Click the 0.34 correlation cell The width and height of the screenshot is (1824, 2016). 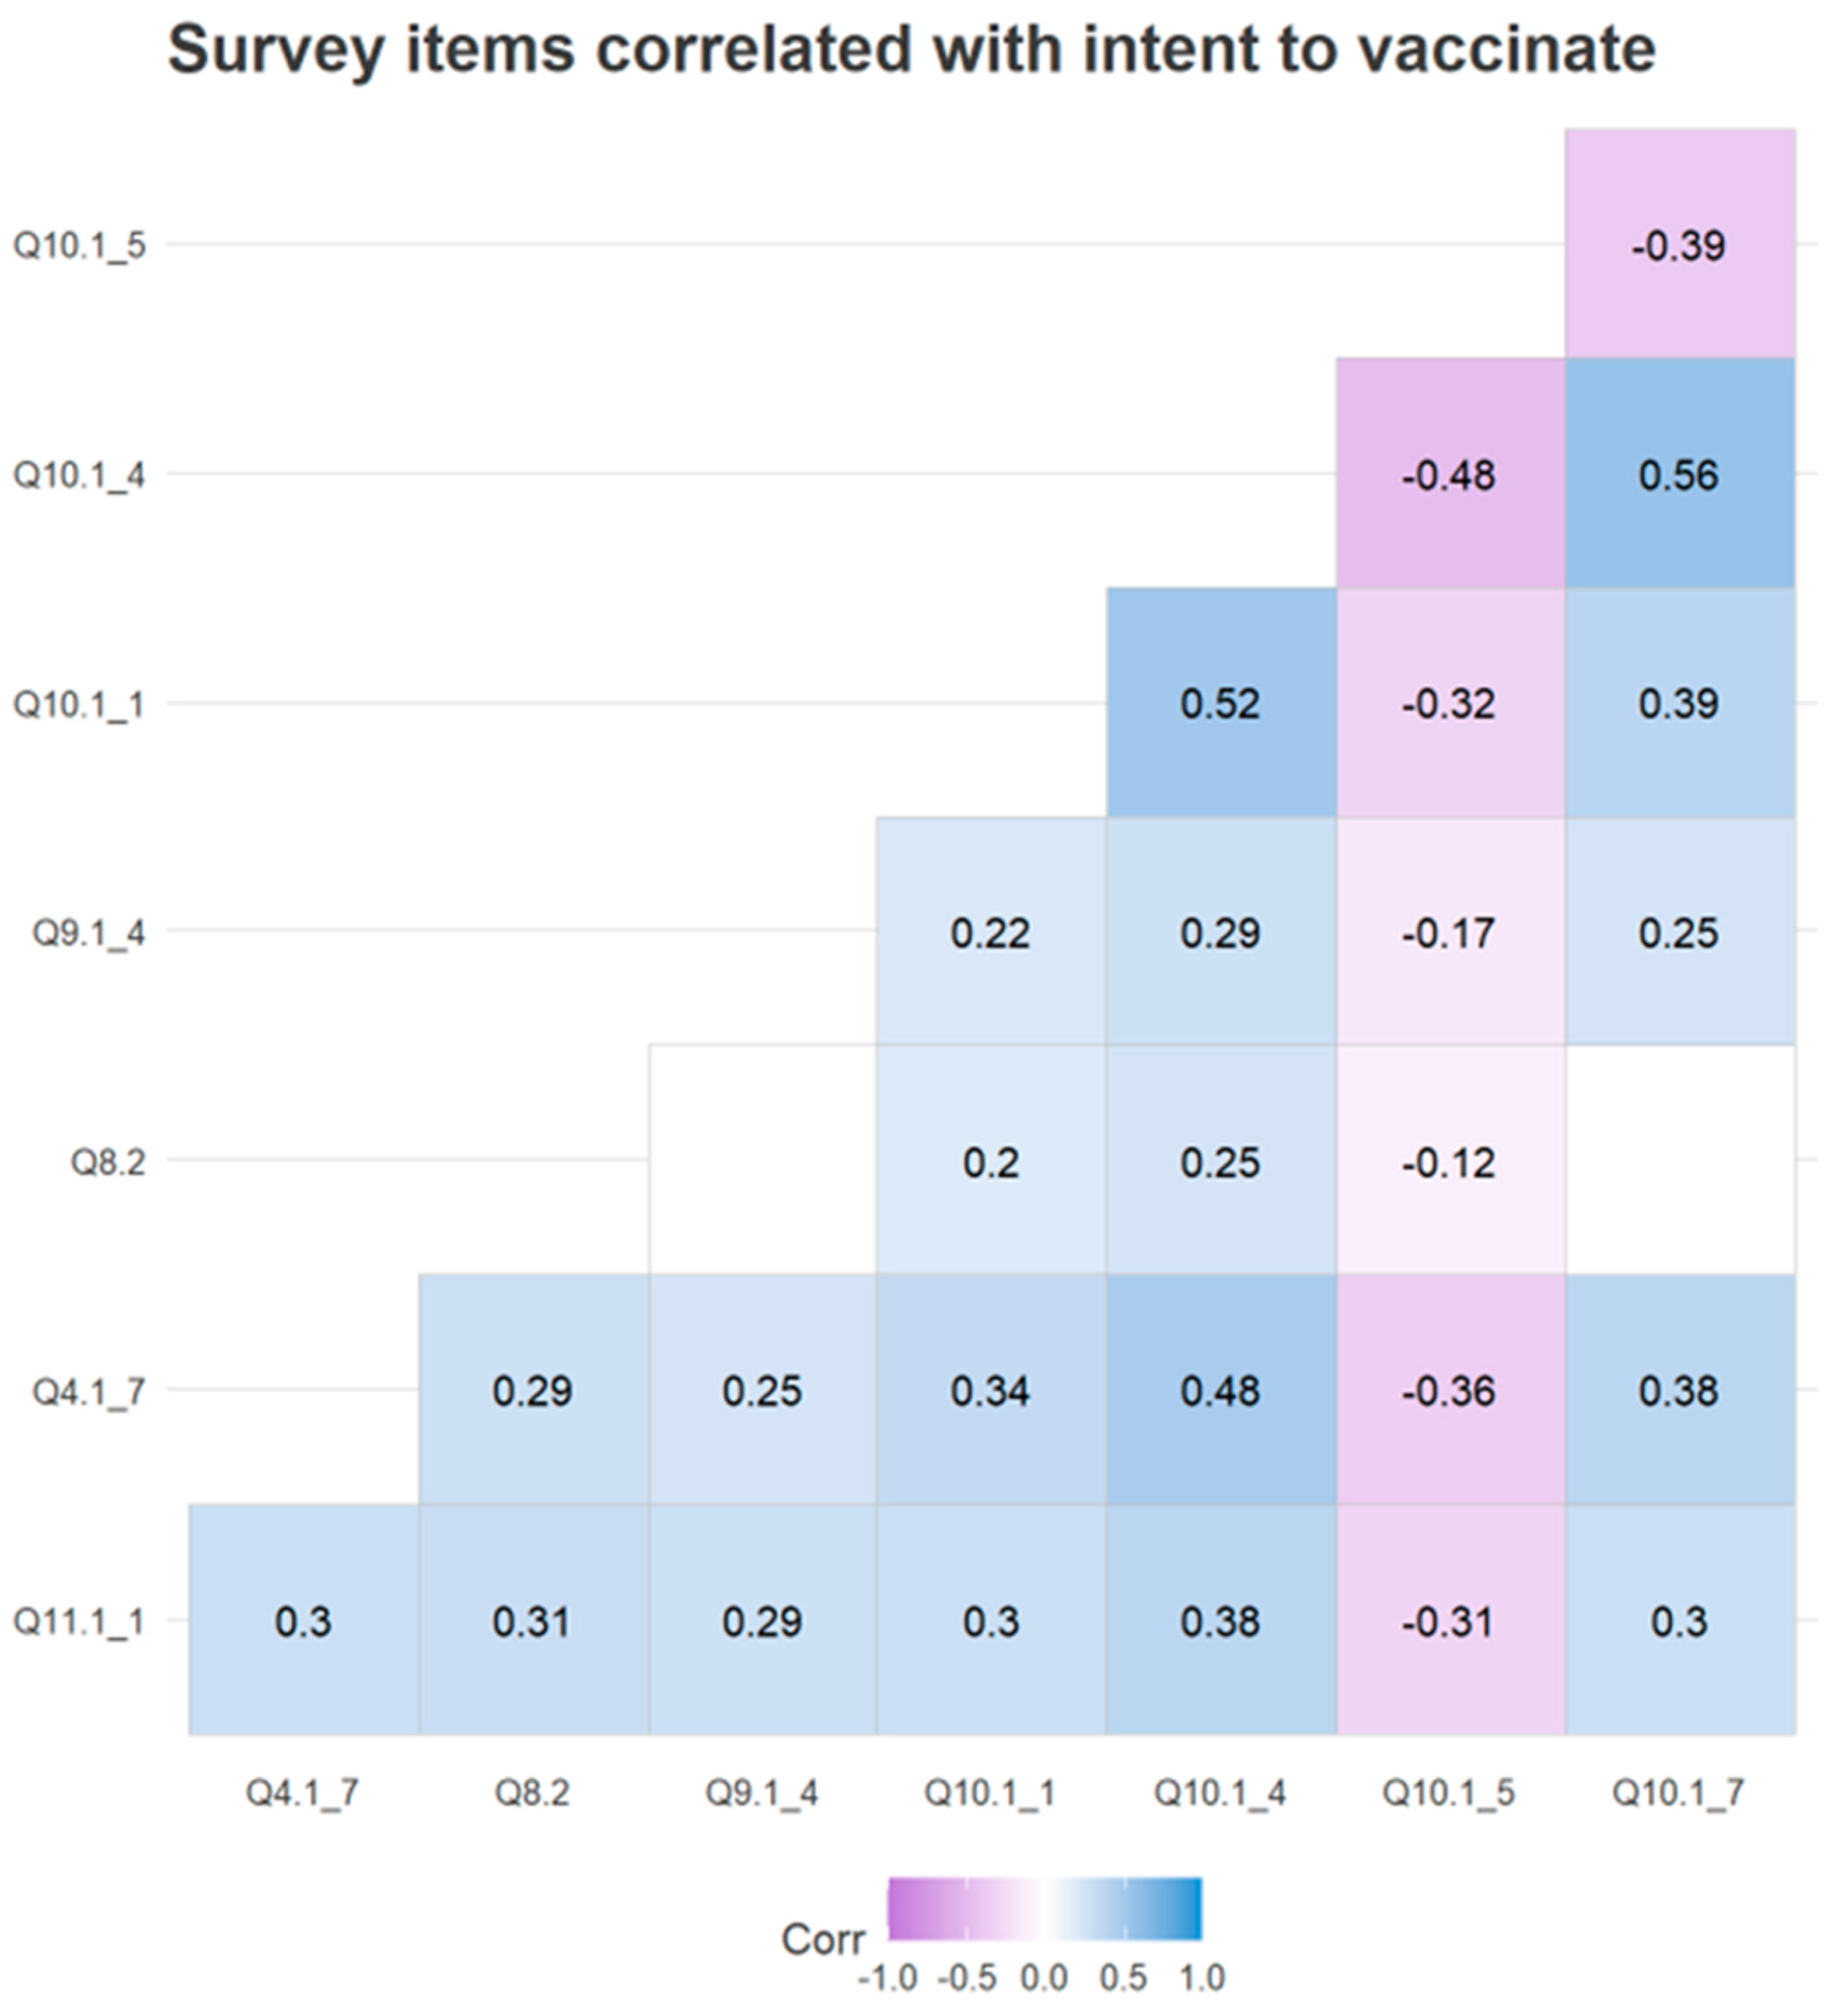coord(990,1390)
